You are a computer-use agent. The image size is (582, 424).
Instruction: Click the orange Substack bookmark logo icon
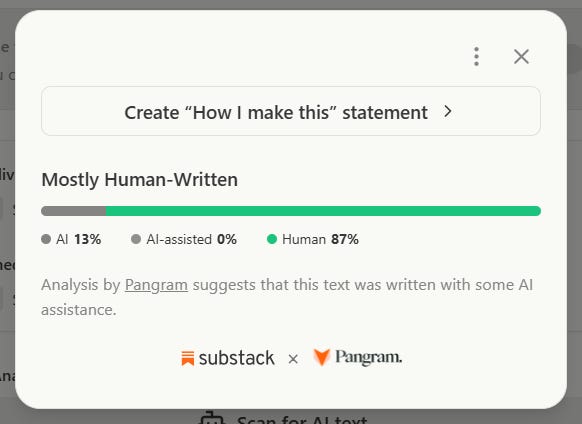pos(188,358)
